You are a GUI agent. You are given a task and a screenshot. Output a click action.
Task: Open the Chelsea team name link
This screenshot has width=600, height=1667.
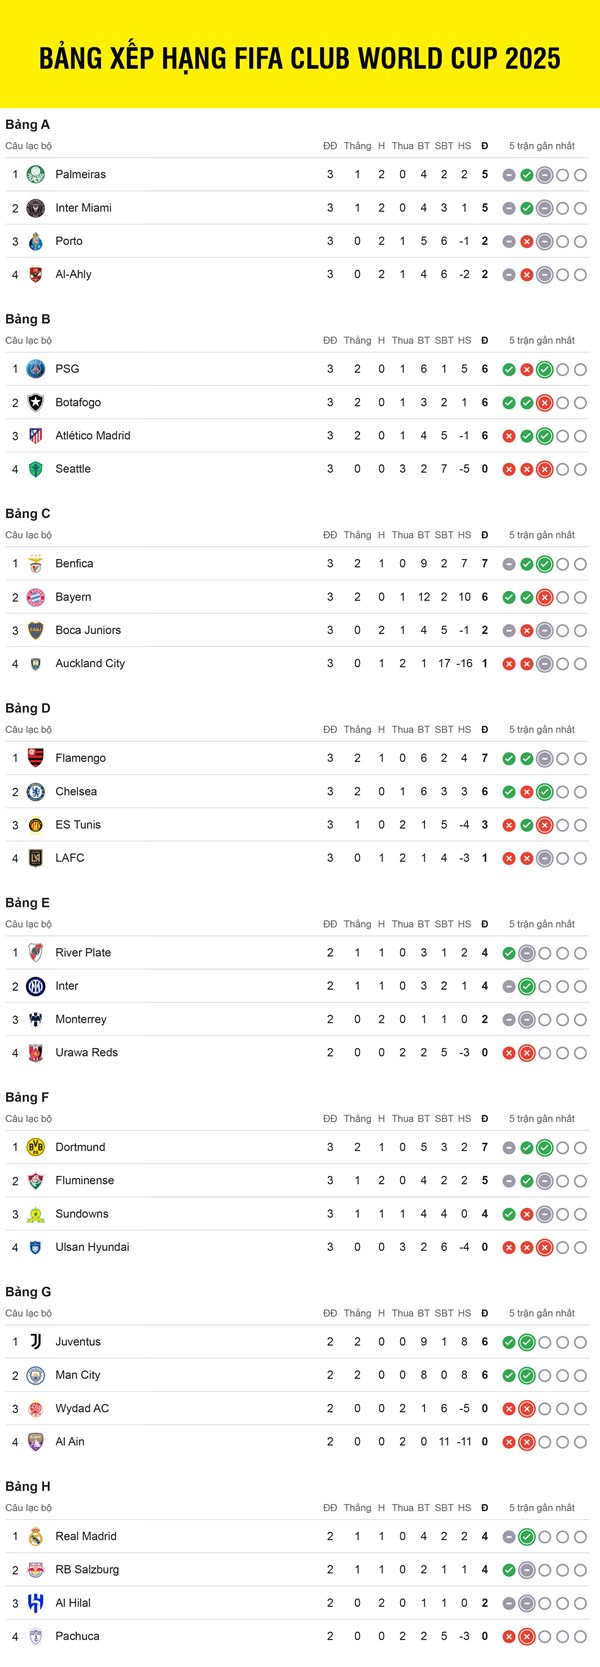click(x=76, y=791)
